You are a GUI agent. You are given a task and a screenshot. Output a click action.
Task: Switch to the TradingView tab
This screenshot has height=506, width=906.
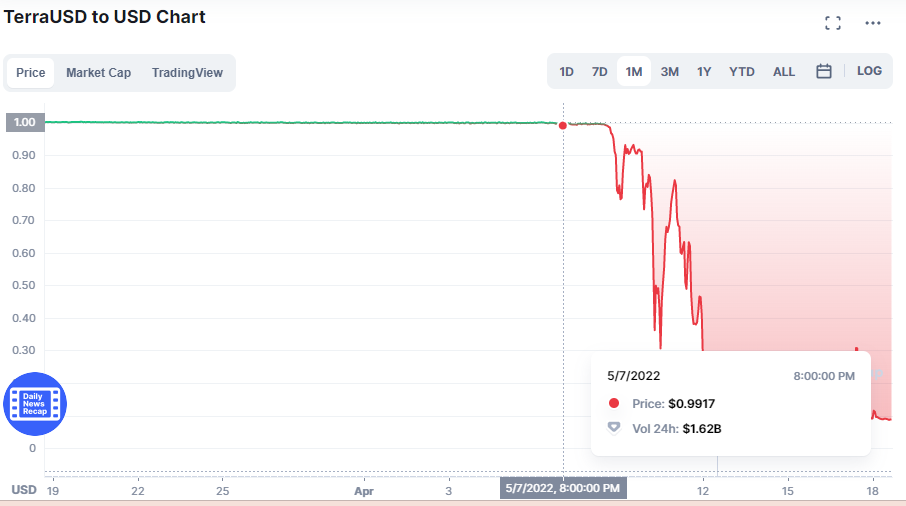(x=187, y=73)
